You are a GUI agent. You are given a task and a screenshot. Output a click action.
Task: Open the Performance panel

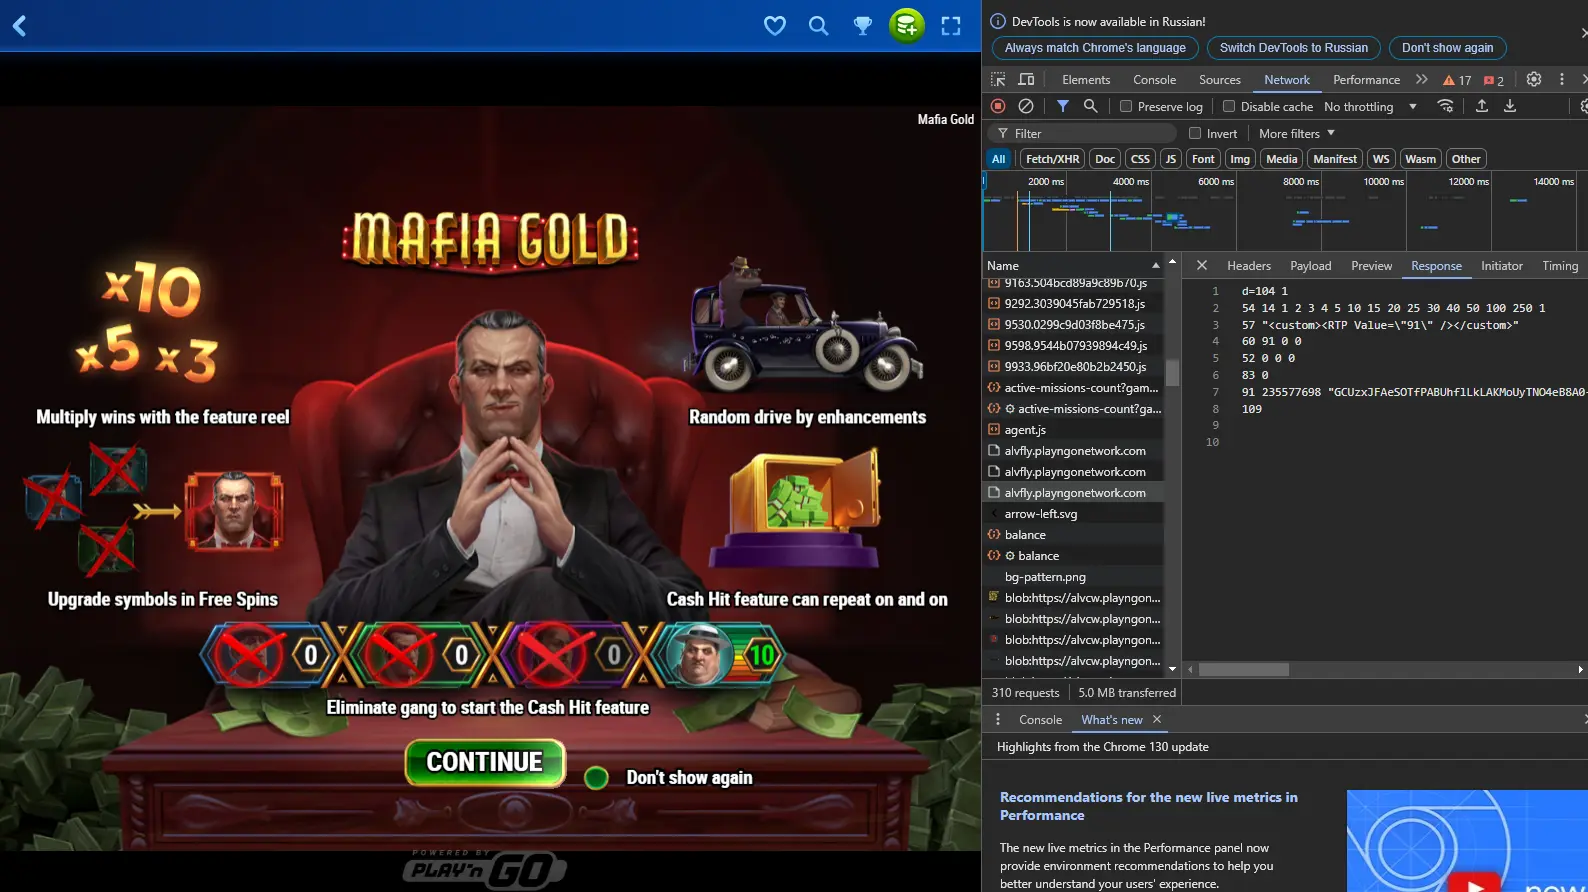[x=1366, y=80]
